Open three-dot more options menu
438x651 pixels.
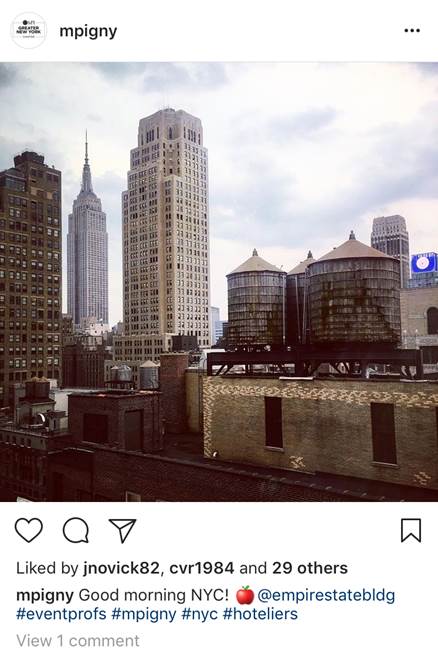[412, 30]
